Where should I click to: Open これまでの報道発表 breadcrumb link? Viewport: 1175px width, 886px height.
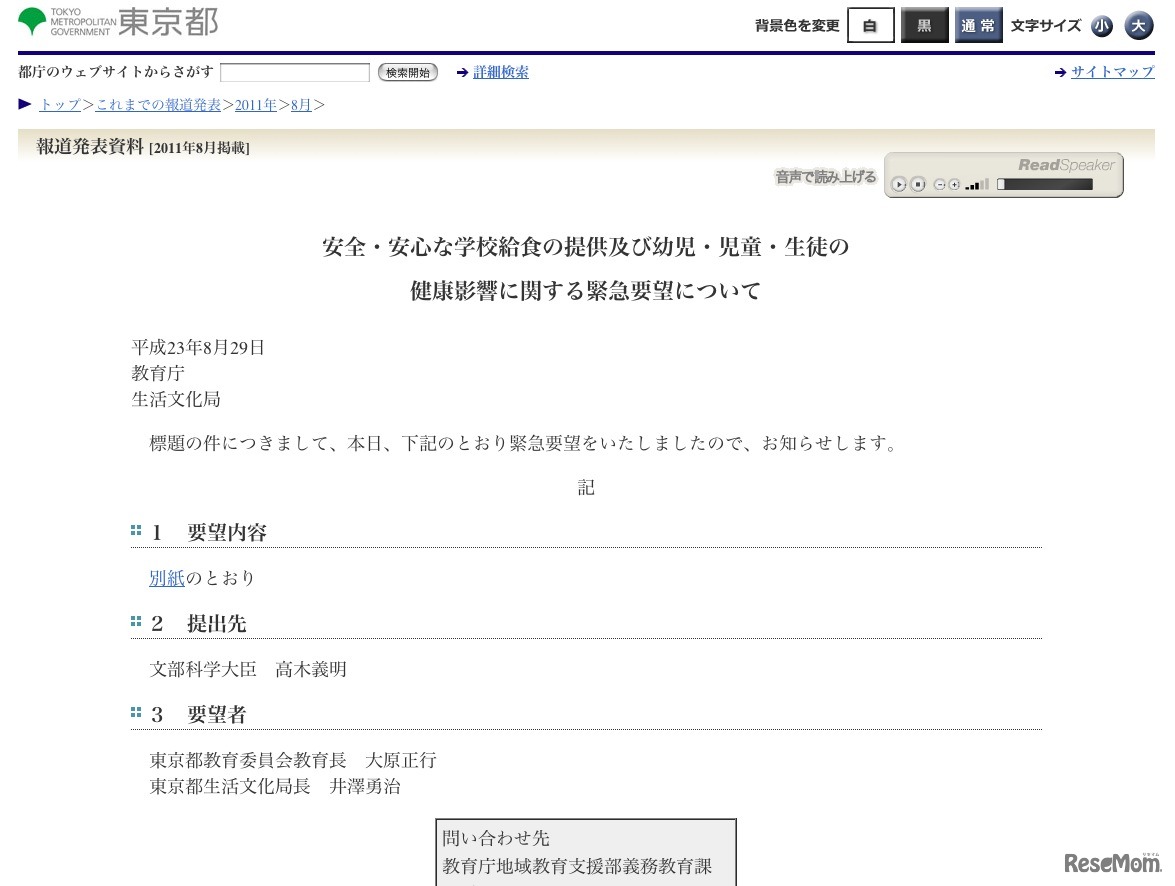point(158,104)
